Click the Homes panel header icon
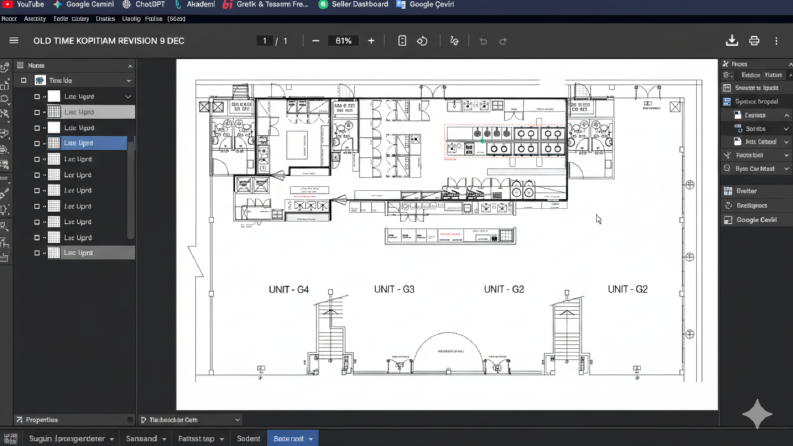Image resolution: width=793 pixels, height=446 pixels. pyautogui.click(x=20, y=65)
